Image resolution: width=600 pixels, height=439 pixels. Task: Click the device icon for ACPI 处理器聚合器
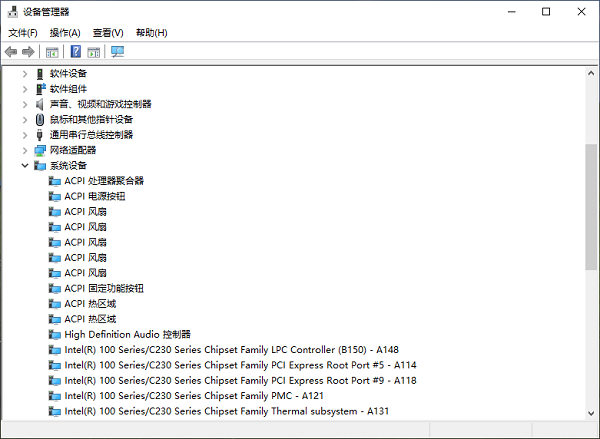pyautogui.click(x=55, y=181)
